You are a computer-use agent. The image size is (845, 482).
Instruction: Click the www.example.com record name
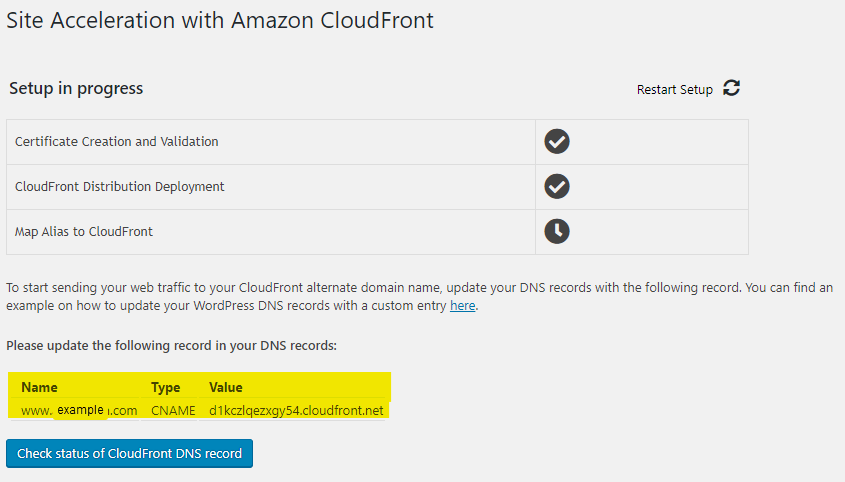pos(79,410)
